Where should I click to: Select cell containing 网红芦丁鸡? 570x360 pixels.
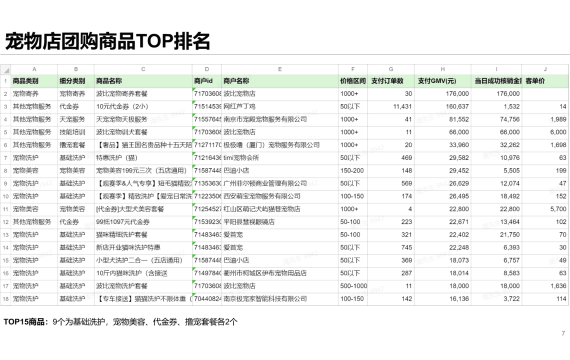pyautogui.click(x=280, y=107)
